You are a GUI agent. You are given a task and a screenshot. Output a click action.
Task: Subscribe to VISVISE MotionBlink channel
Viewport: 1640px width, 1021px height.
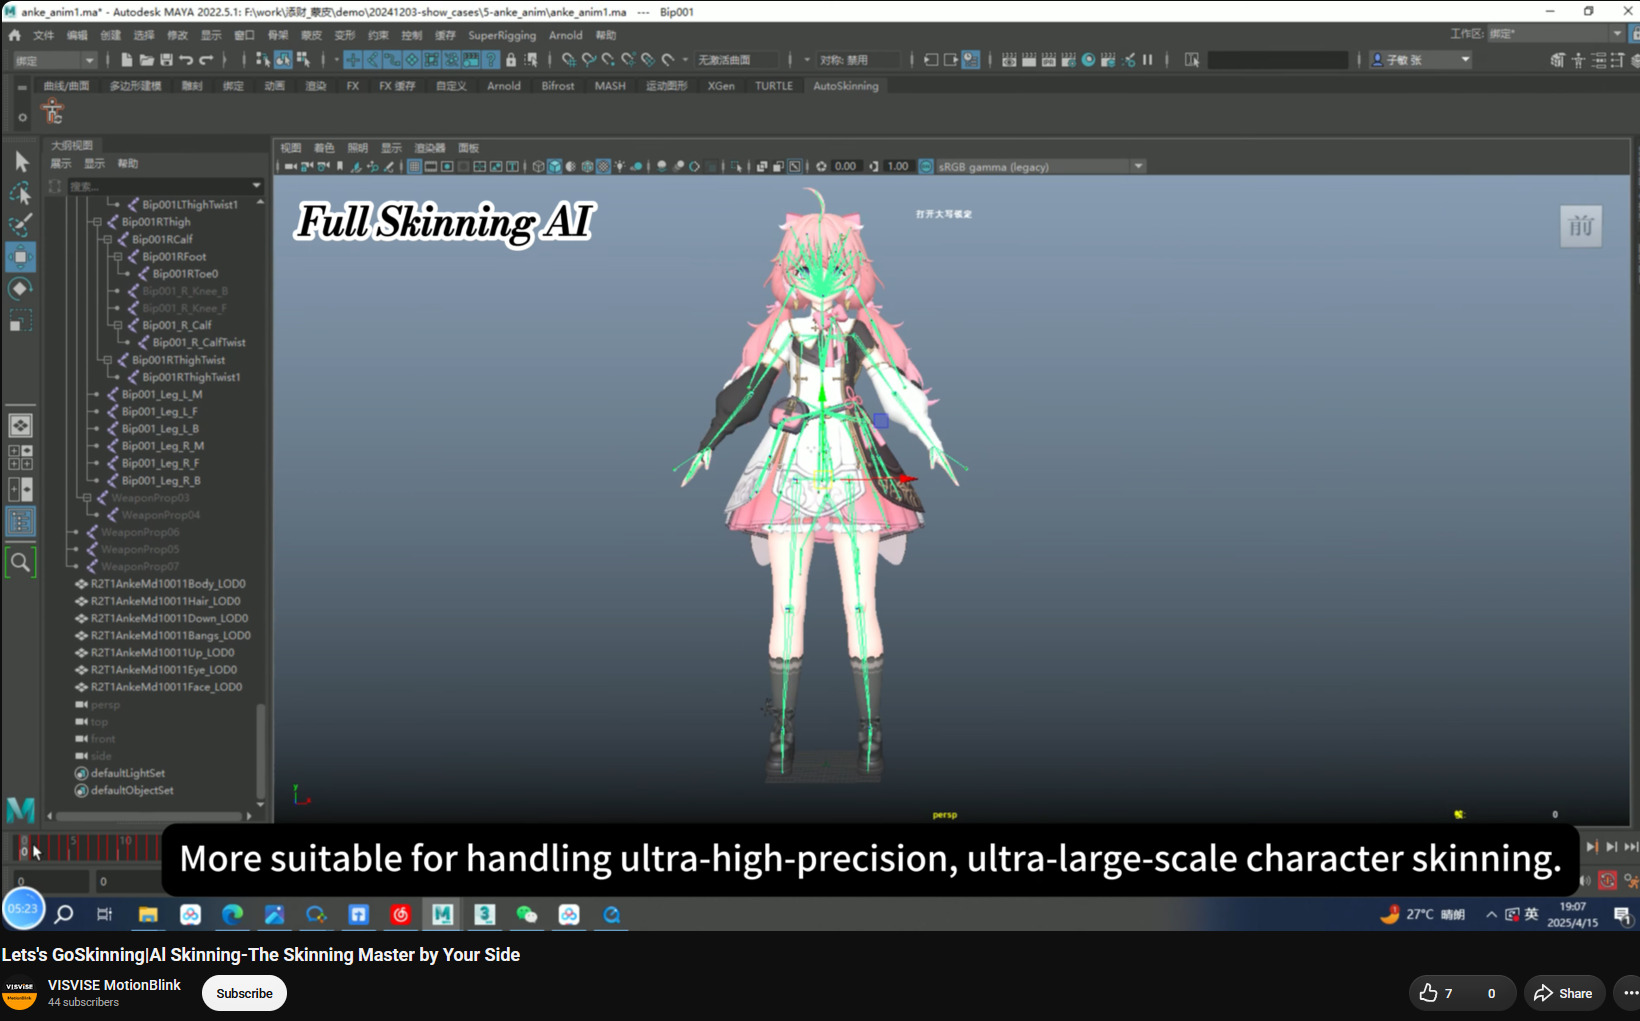tap(244, 993)
